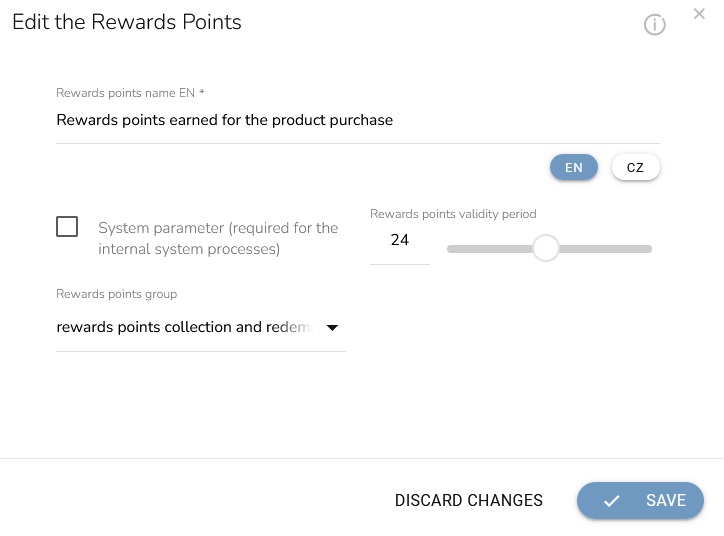Screen dimensions: 724x536
Task: Click the Rewards points name EN label
Action: 130,93
